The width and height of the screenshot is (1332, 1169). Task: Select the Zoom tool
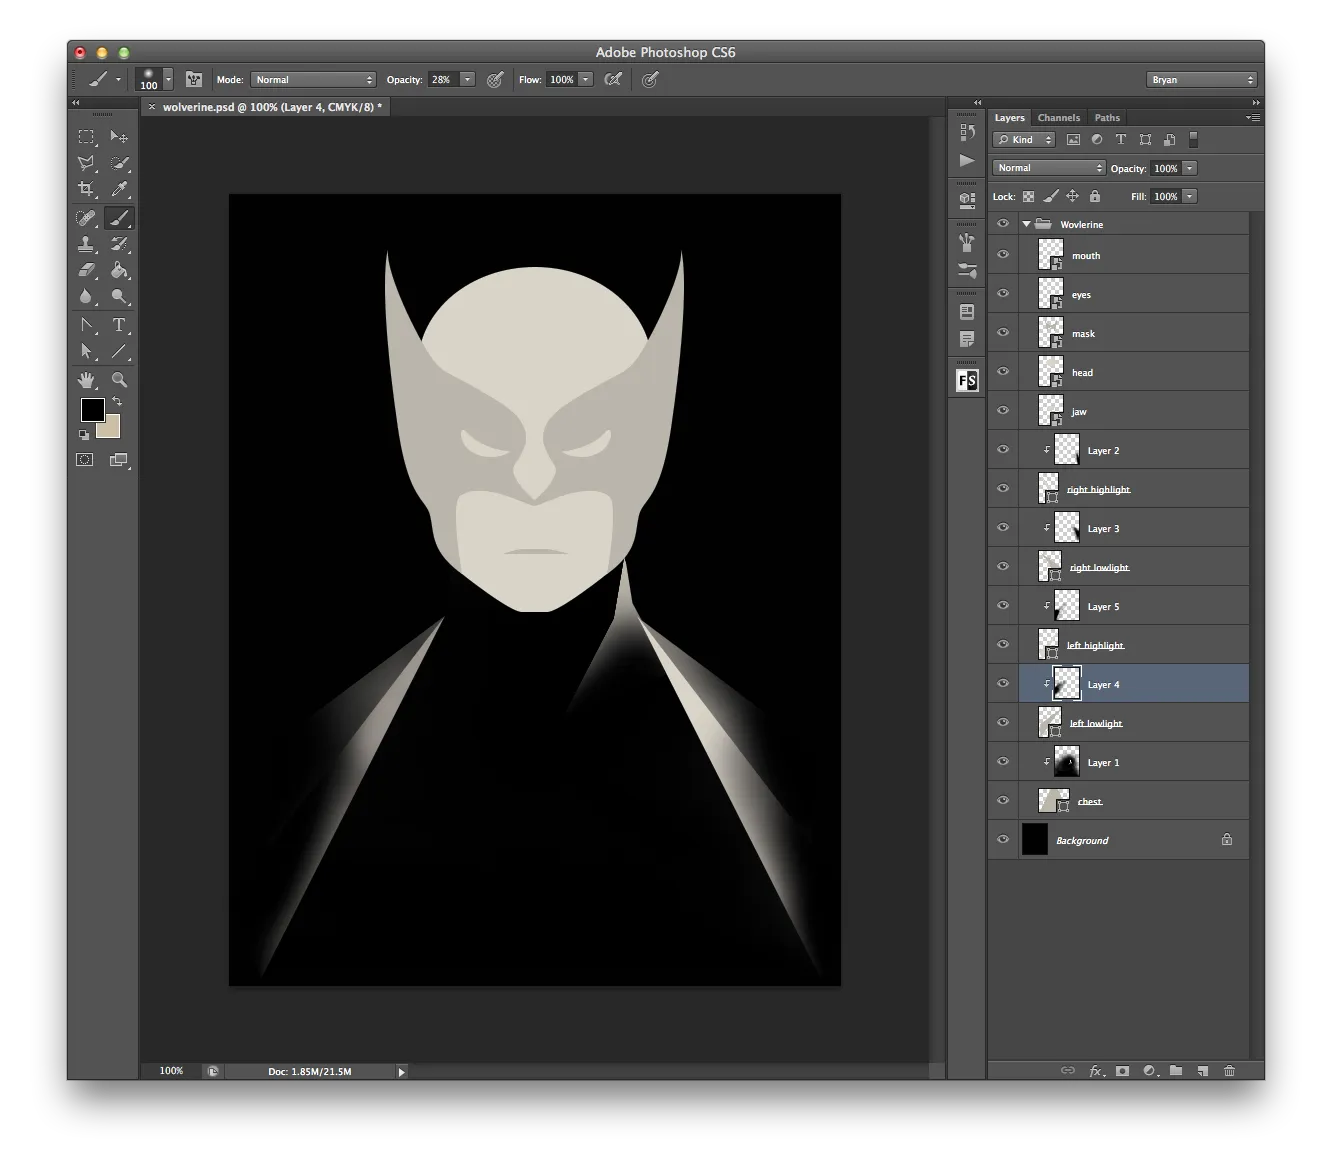coord(119,380)
